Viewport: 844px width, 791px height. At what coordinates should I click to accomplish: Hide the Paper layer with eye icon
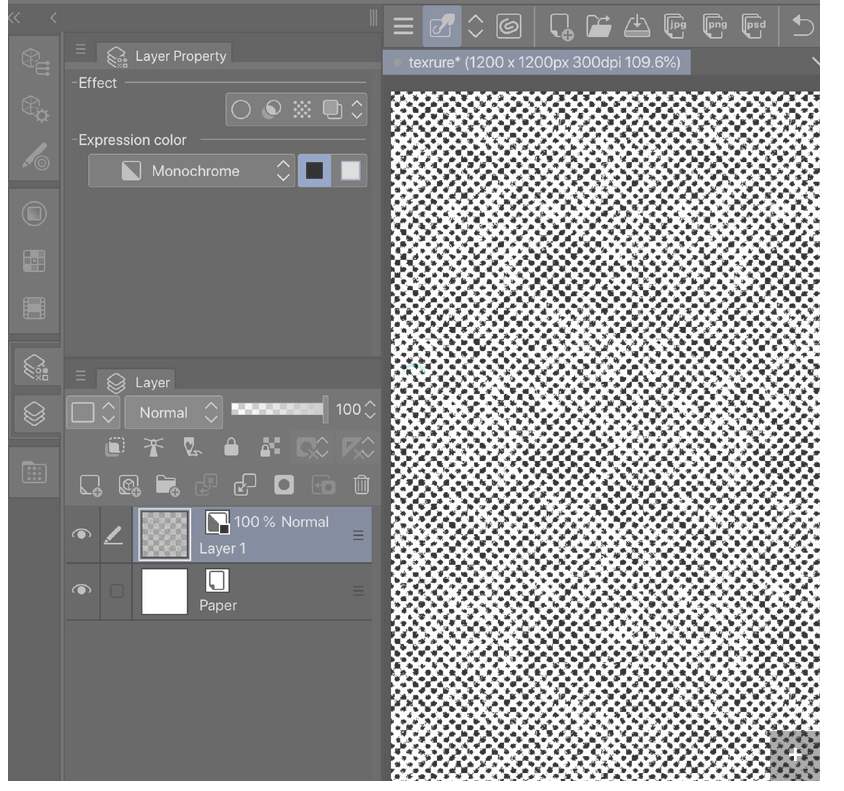pos(81,590)
